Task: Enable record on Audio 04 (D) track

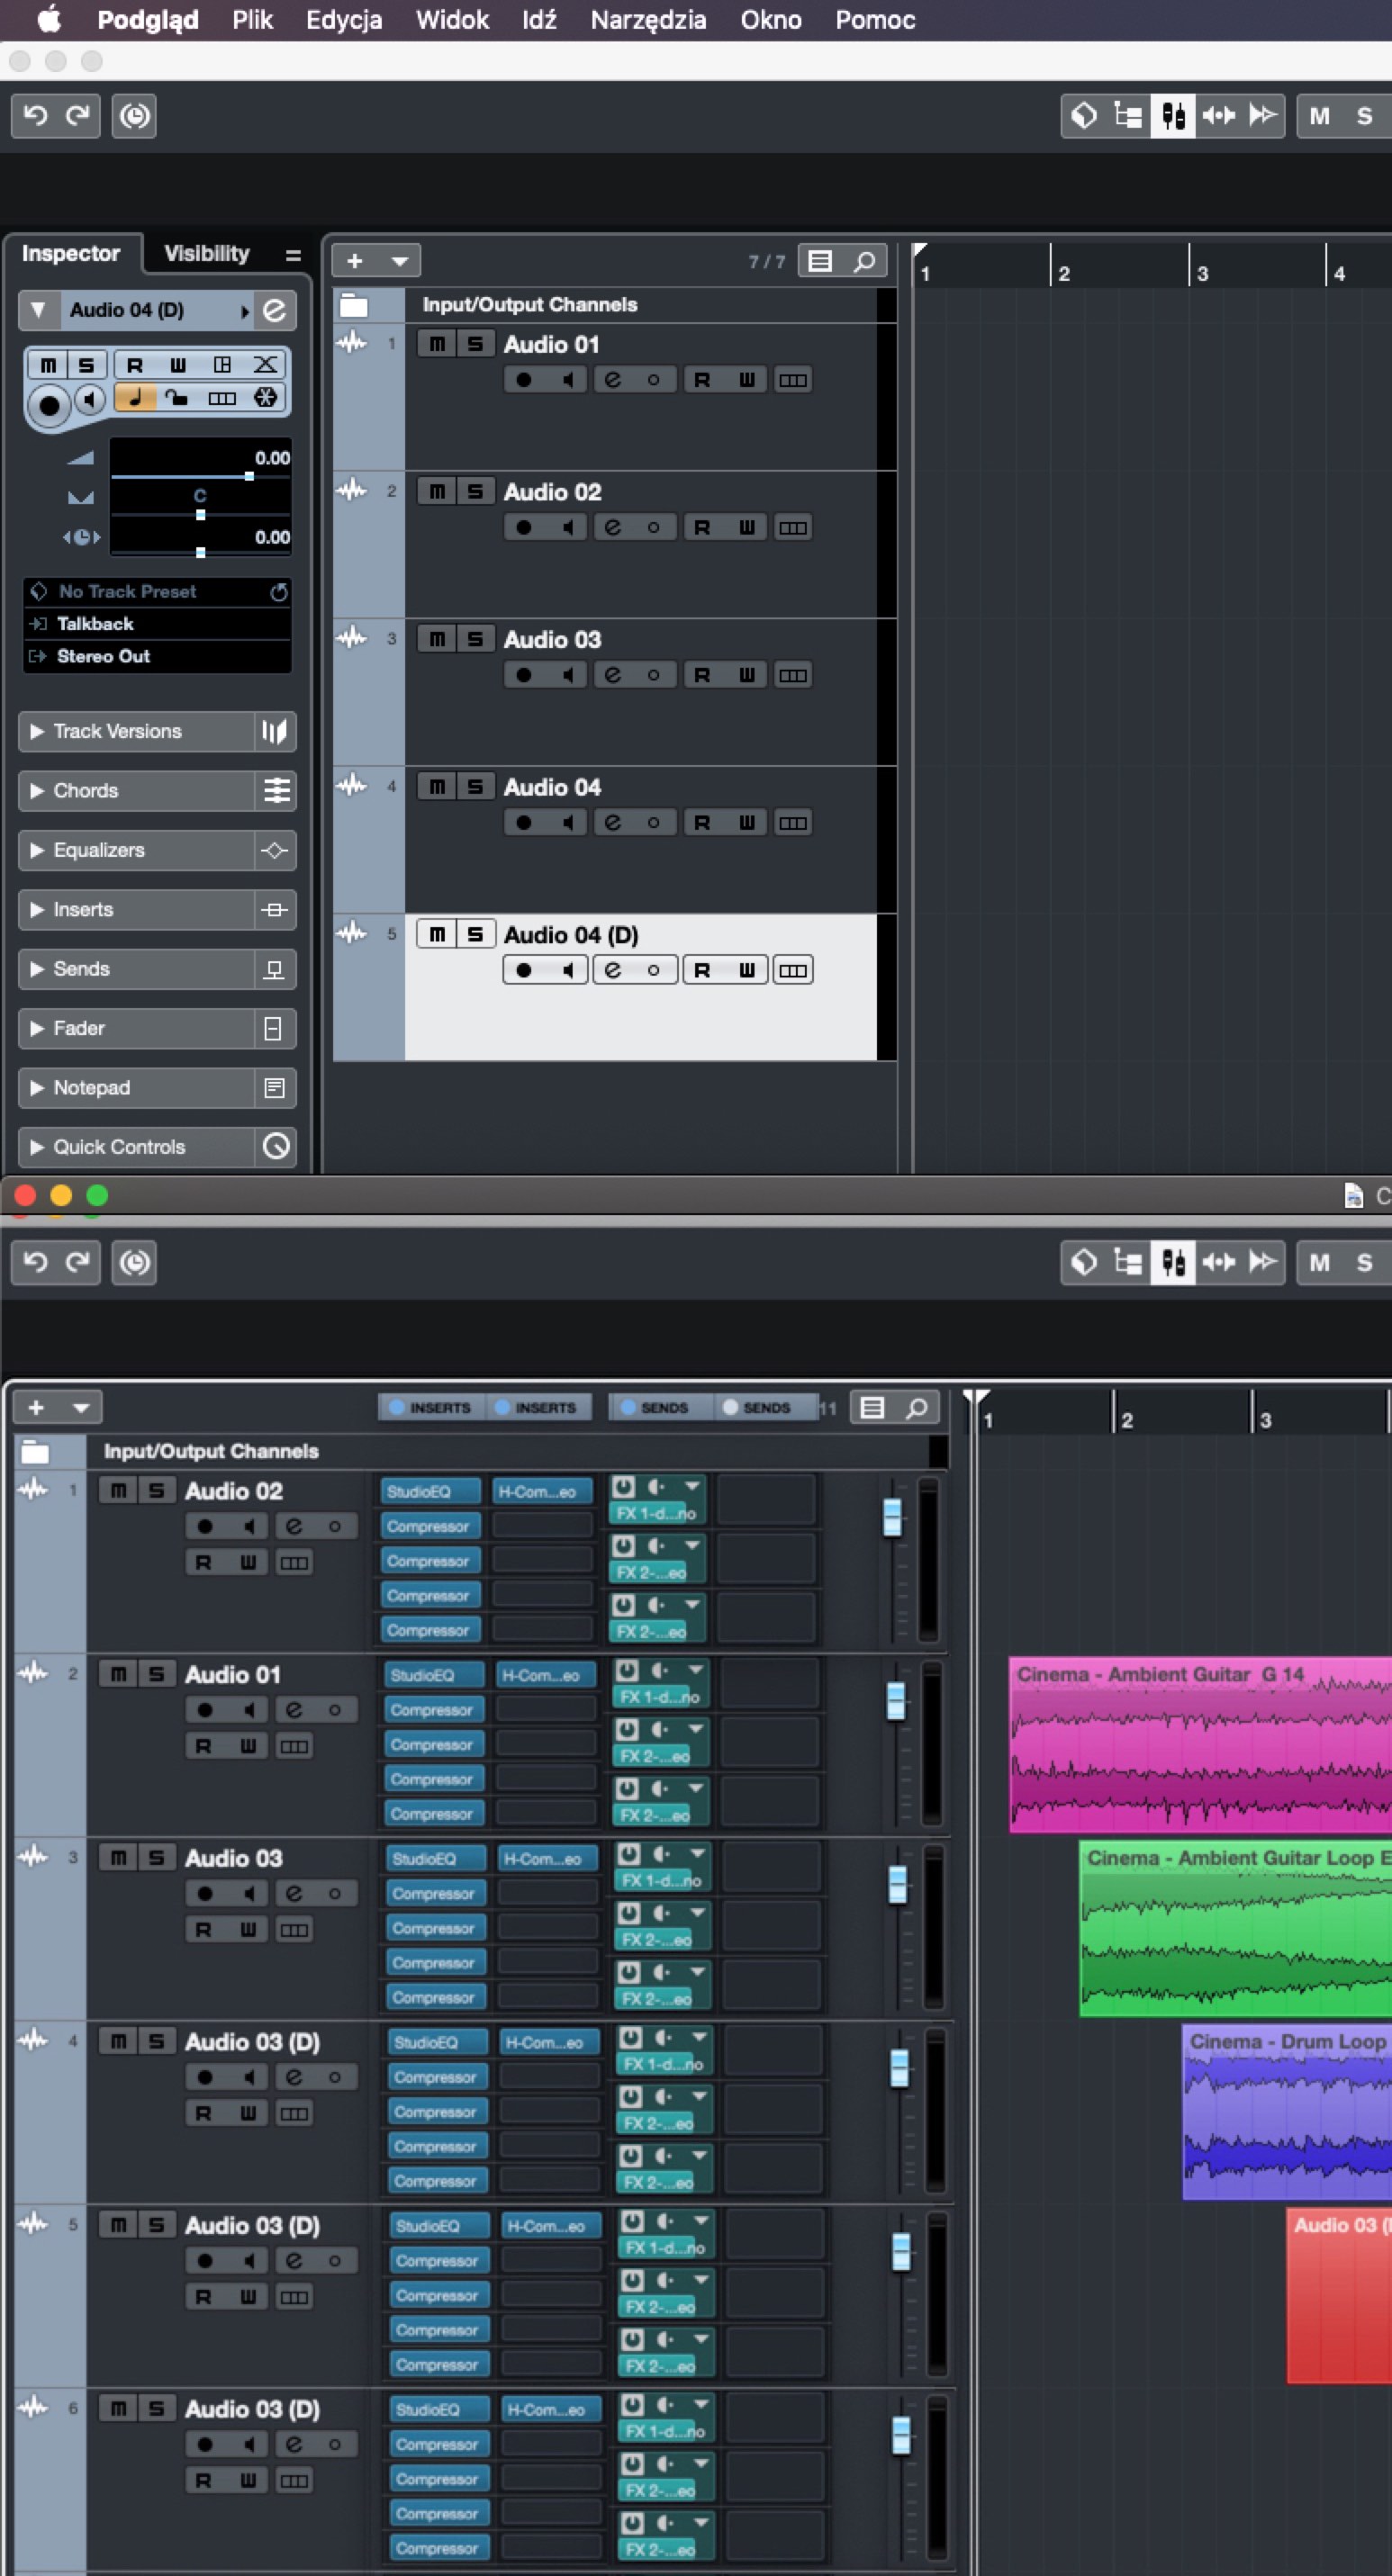Action: pyautogui.click(x=523, y=970)
